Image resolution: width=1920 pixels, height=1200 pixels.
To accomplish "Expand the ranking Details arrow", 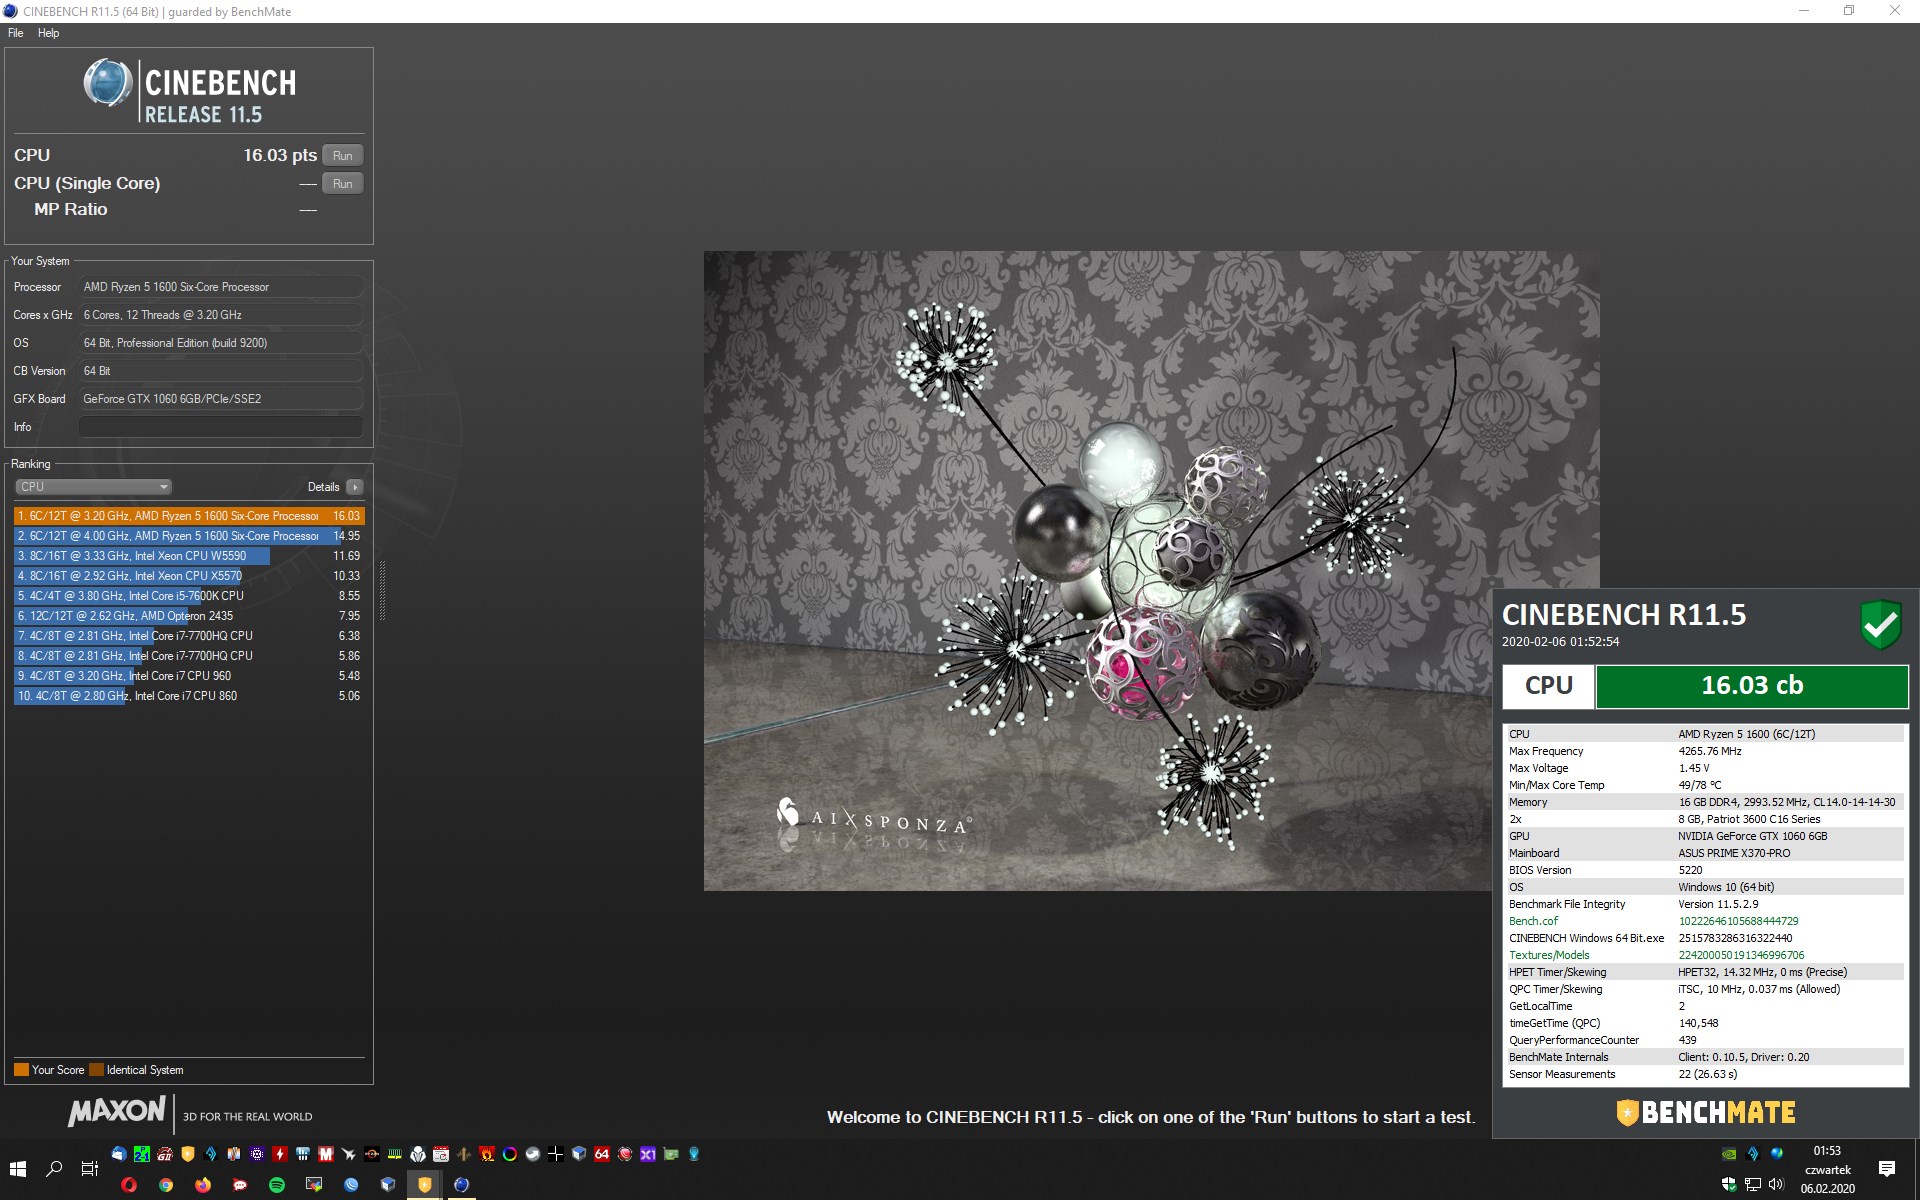I will click(355, 487).
